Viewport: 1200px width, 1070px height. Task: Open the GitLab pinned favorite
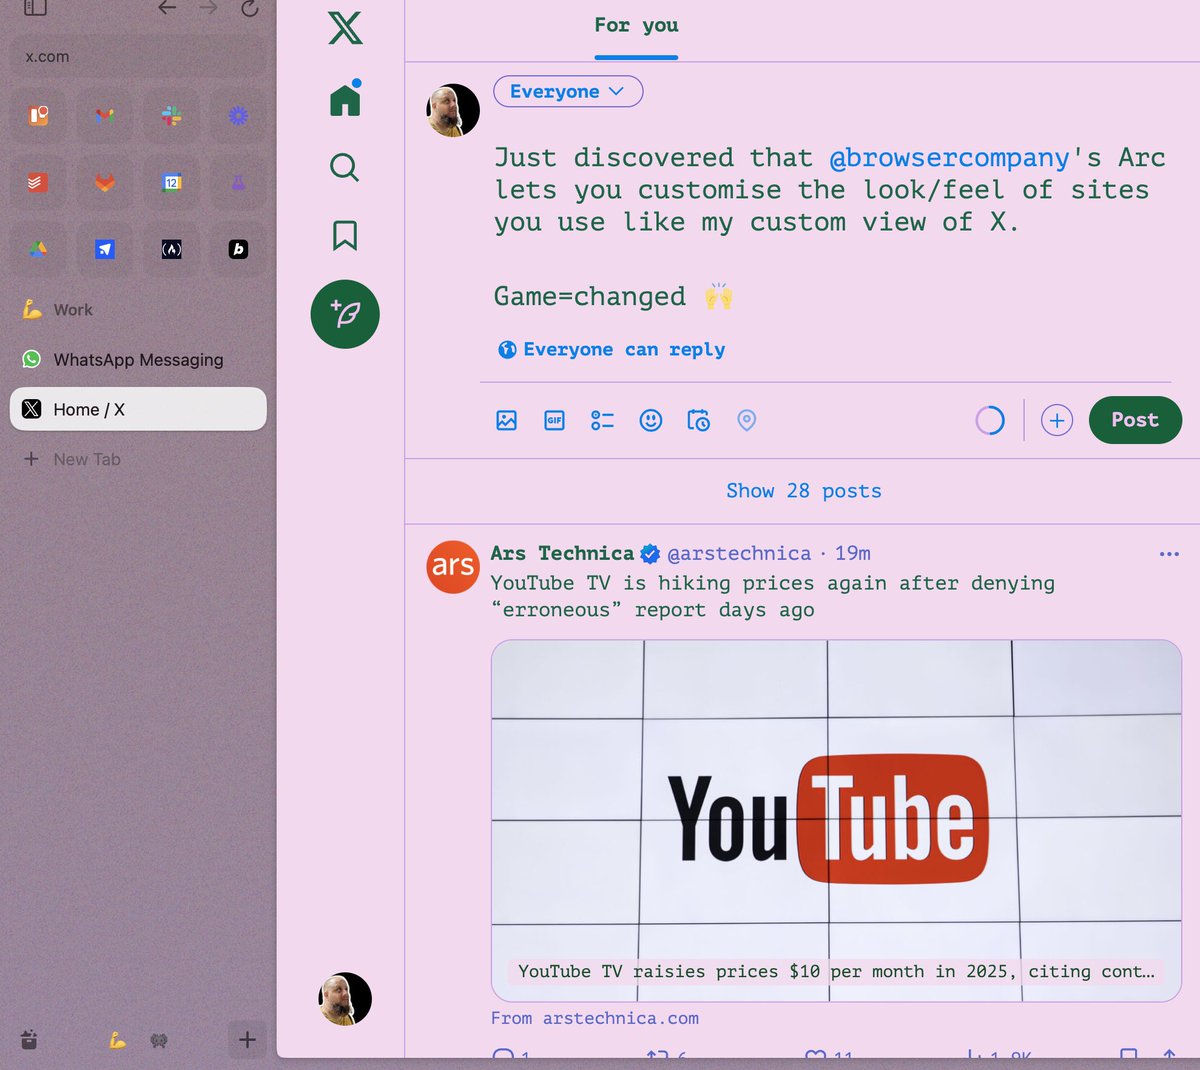point(105,183)
